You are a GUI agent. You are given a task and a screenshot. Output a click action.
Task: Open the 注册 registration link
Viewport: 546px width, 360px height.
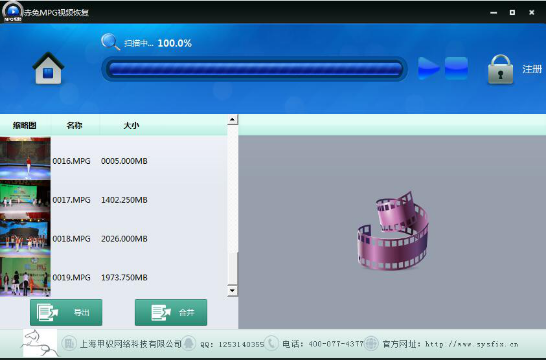pos(532,69)
